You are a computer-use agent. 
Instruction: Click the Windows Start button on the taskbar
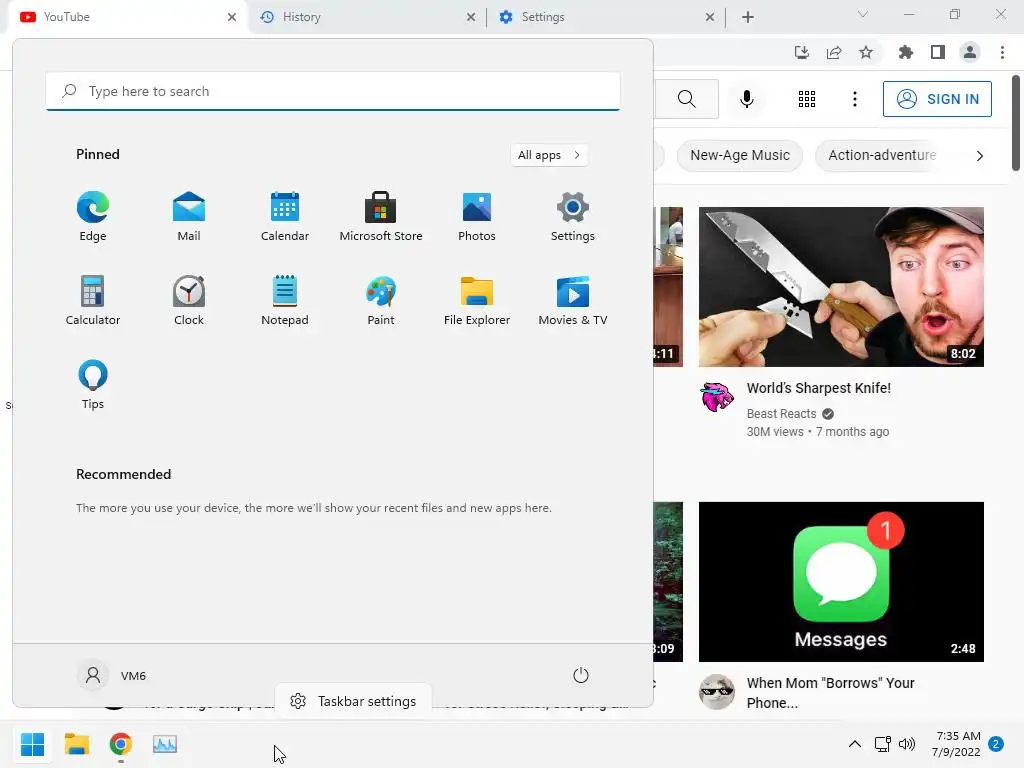click(32, 744)
